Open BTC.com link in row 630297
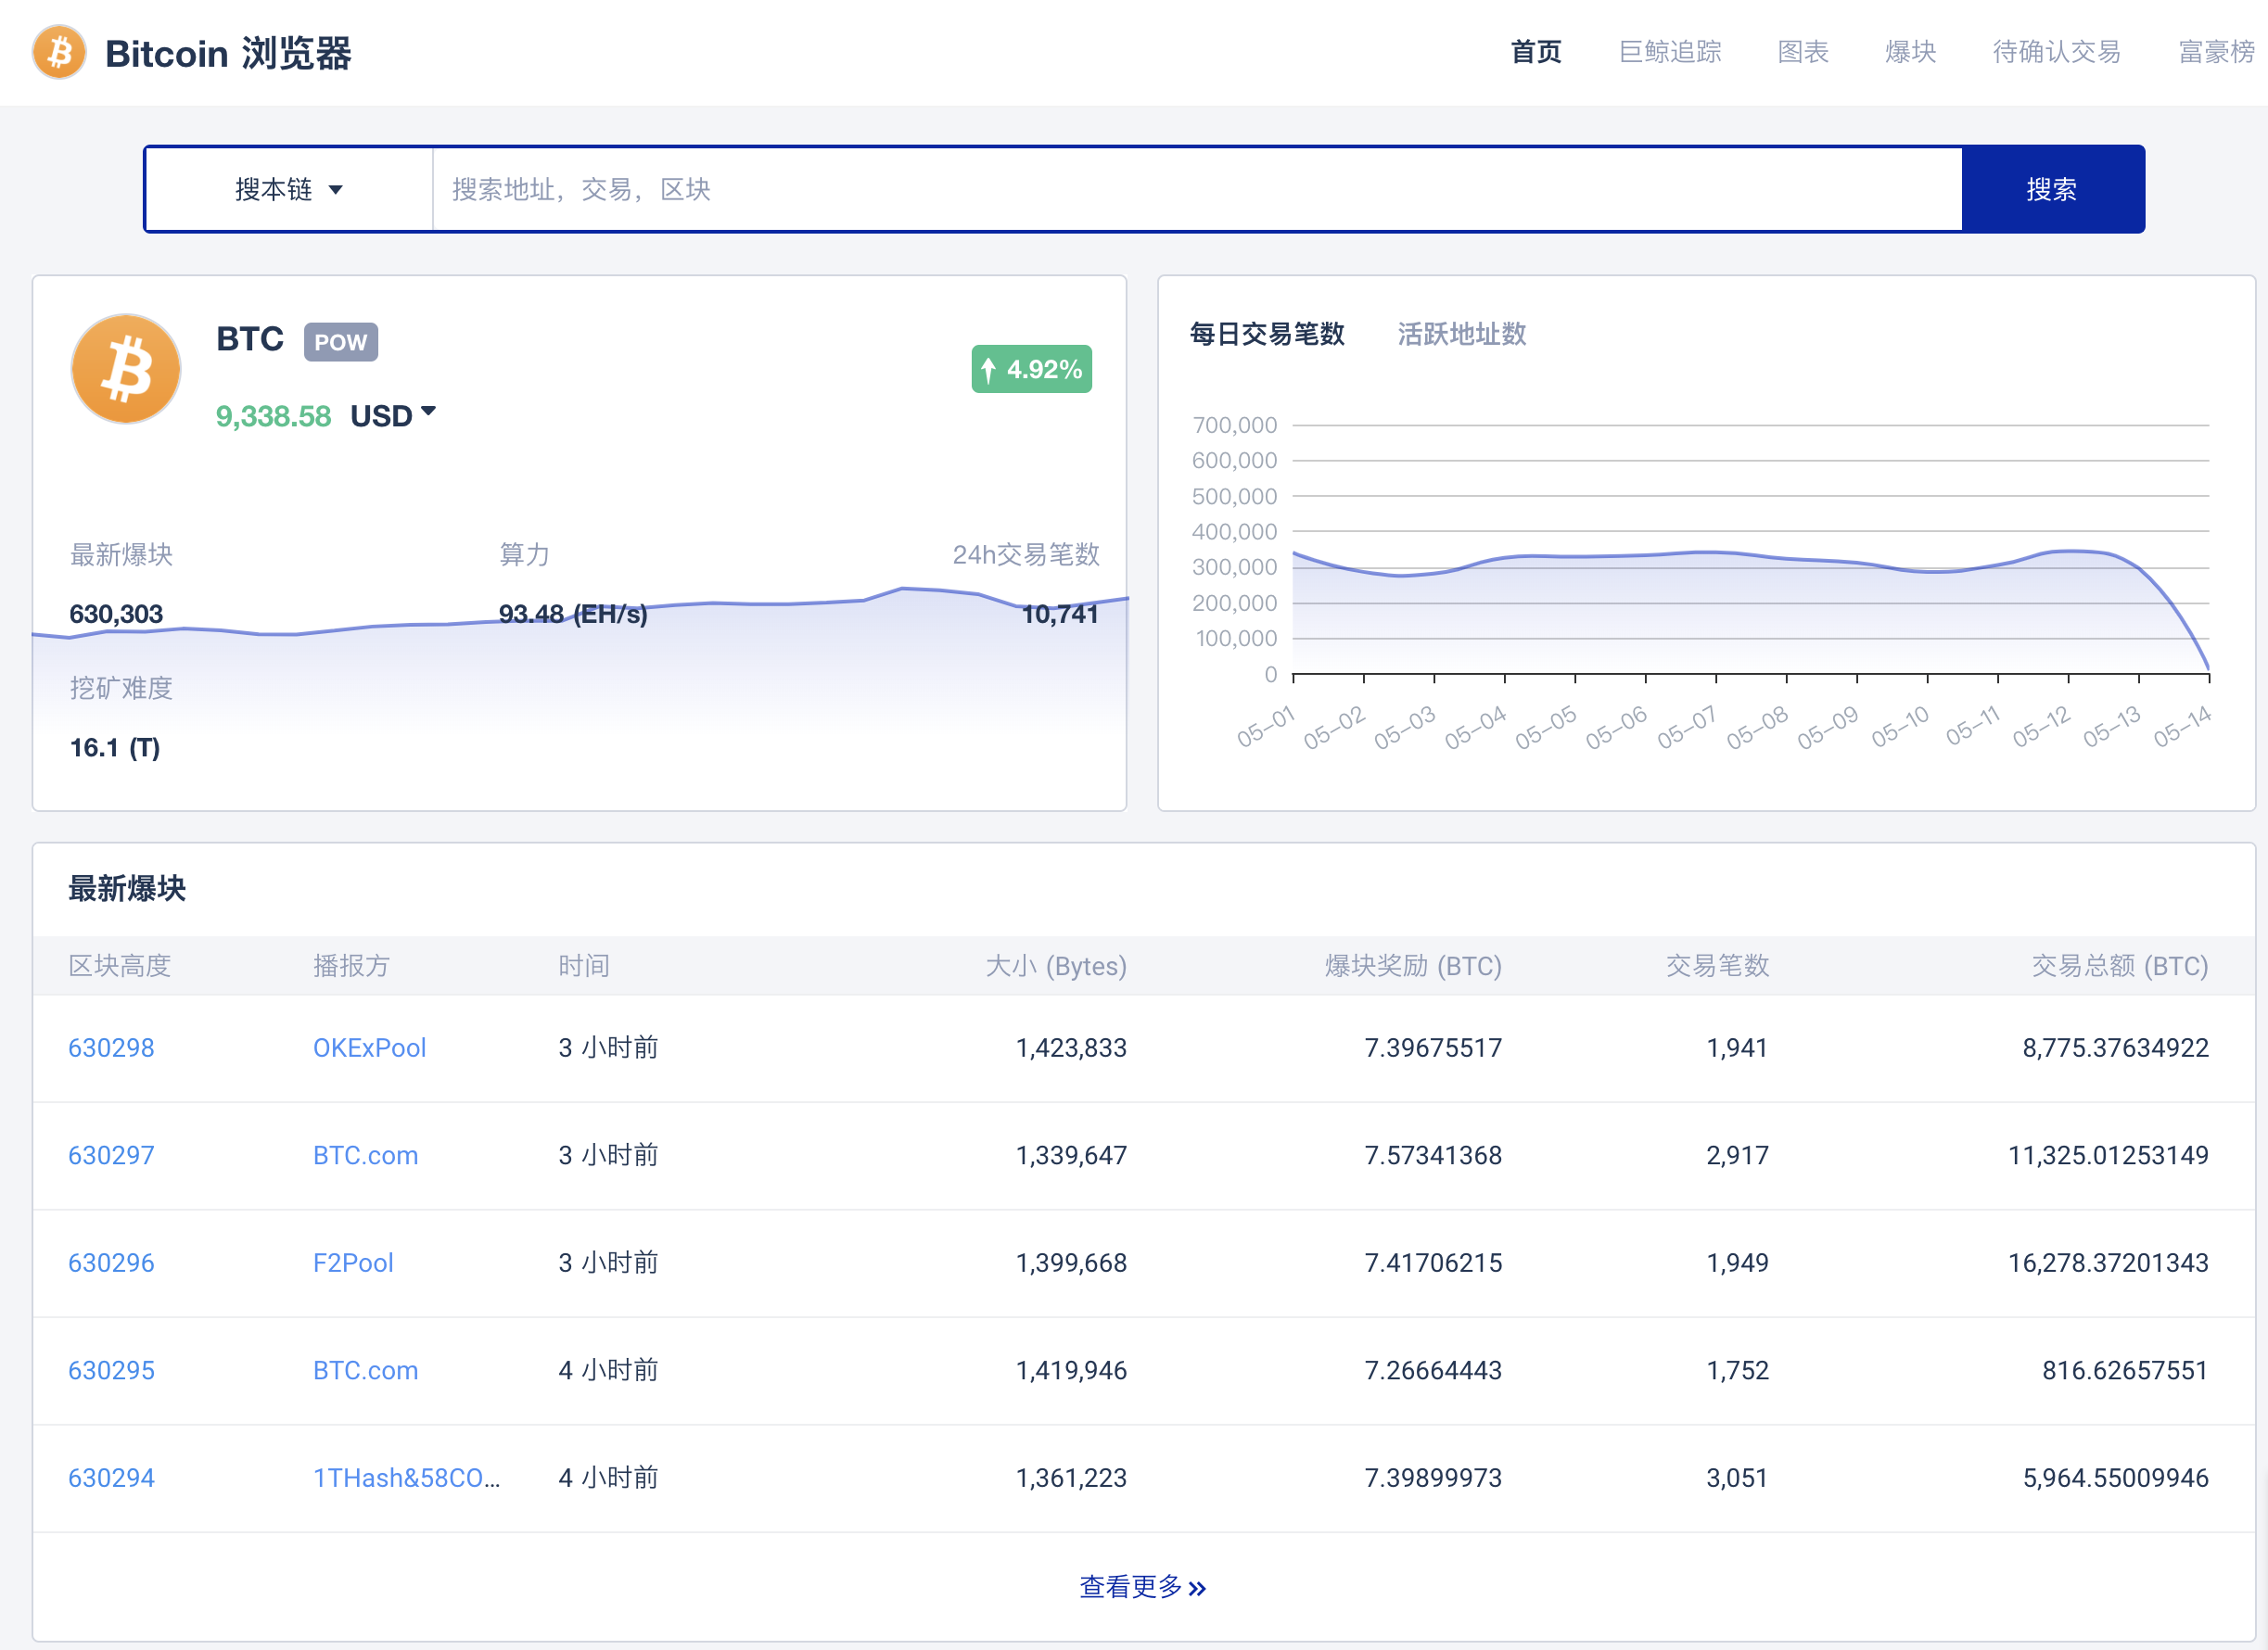Screen dimensions: 2268x1650 pyautogui.click(x=365, y=1155)
